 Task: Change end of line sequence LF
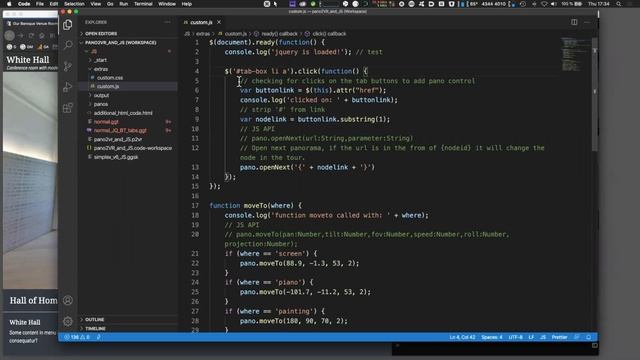pyautogui.click(x=531, y=337)
